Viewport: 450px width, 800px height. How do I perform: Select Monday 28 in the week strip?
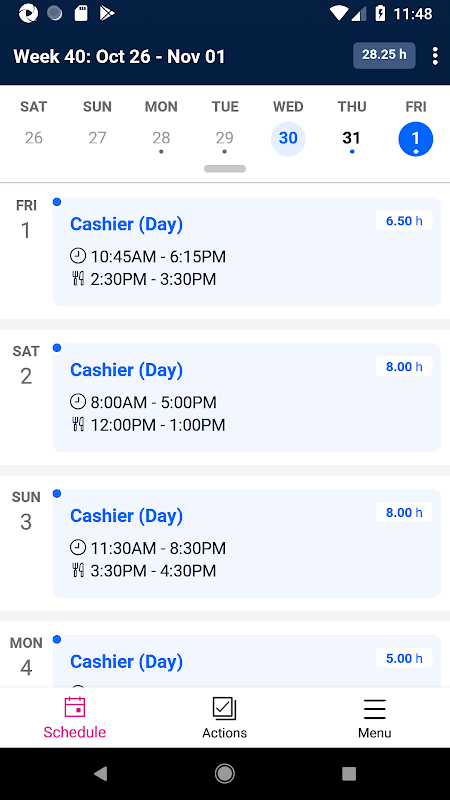click(x=161, y=138)
